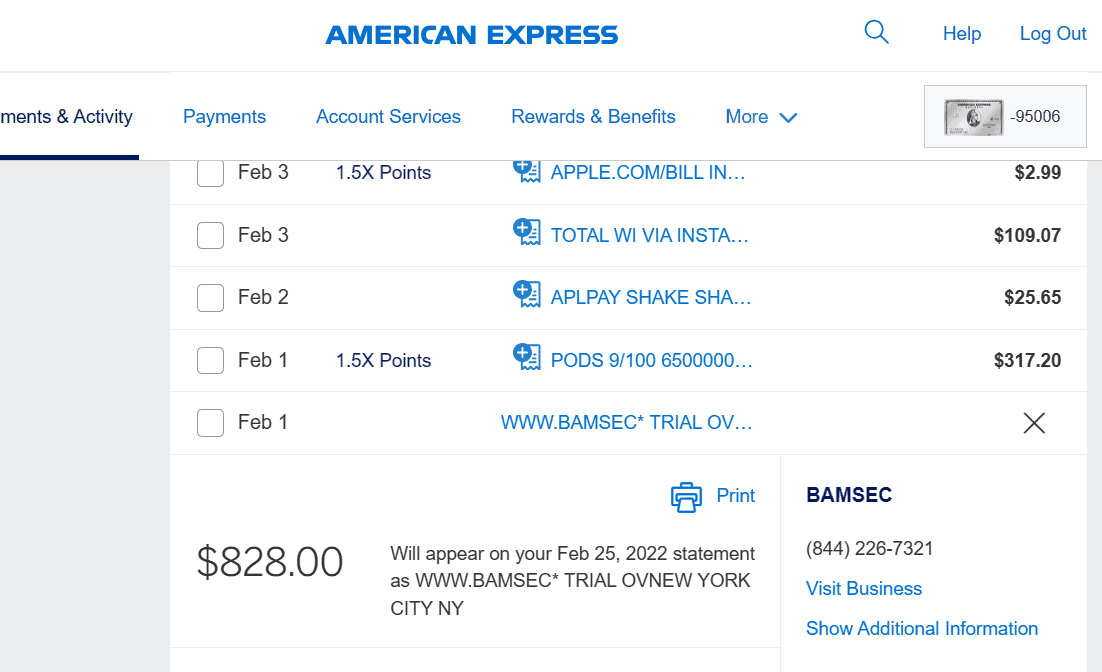
Task: Open the WWW.BAMSEC* TRIAL transaction link
Action: [626, 422]
